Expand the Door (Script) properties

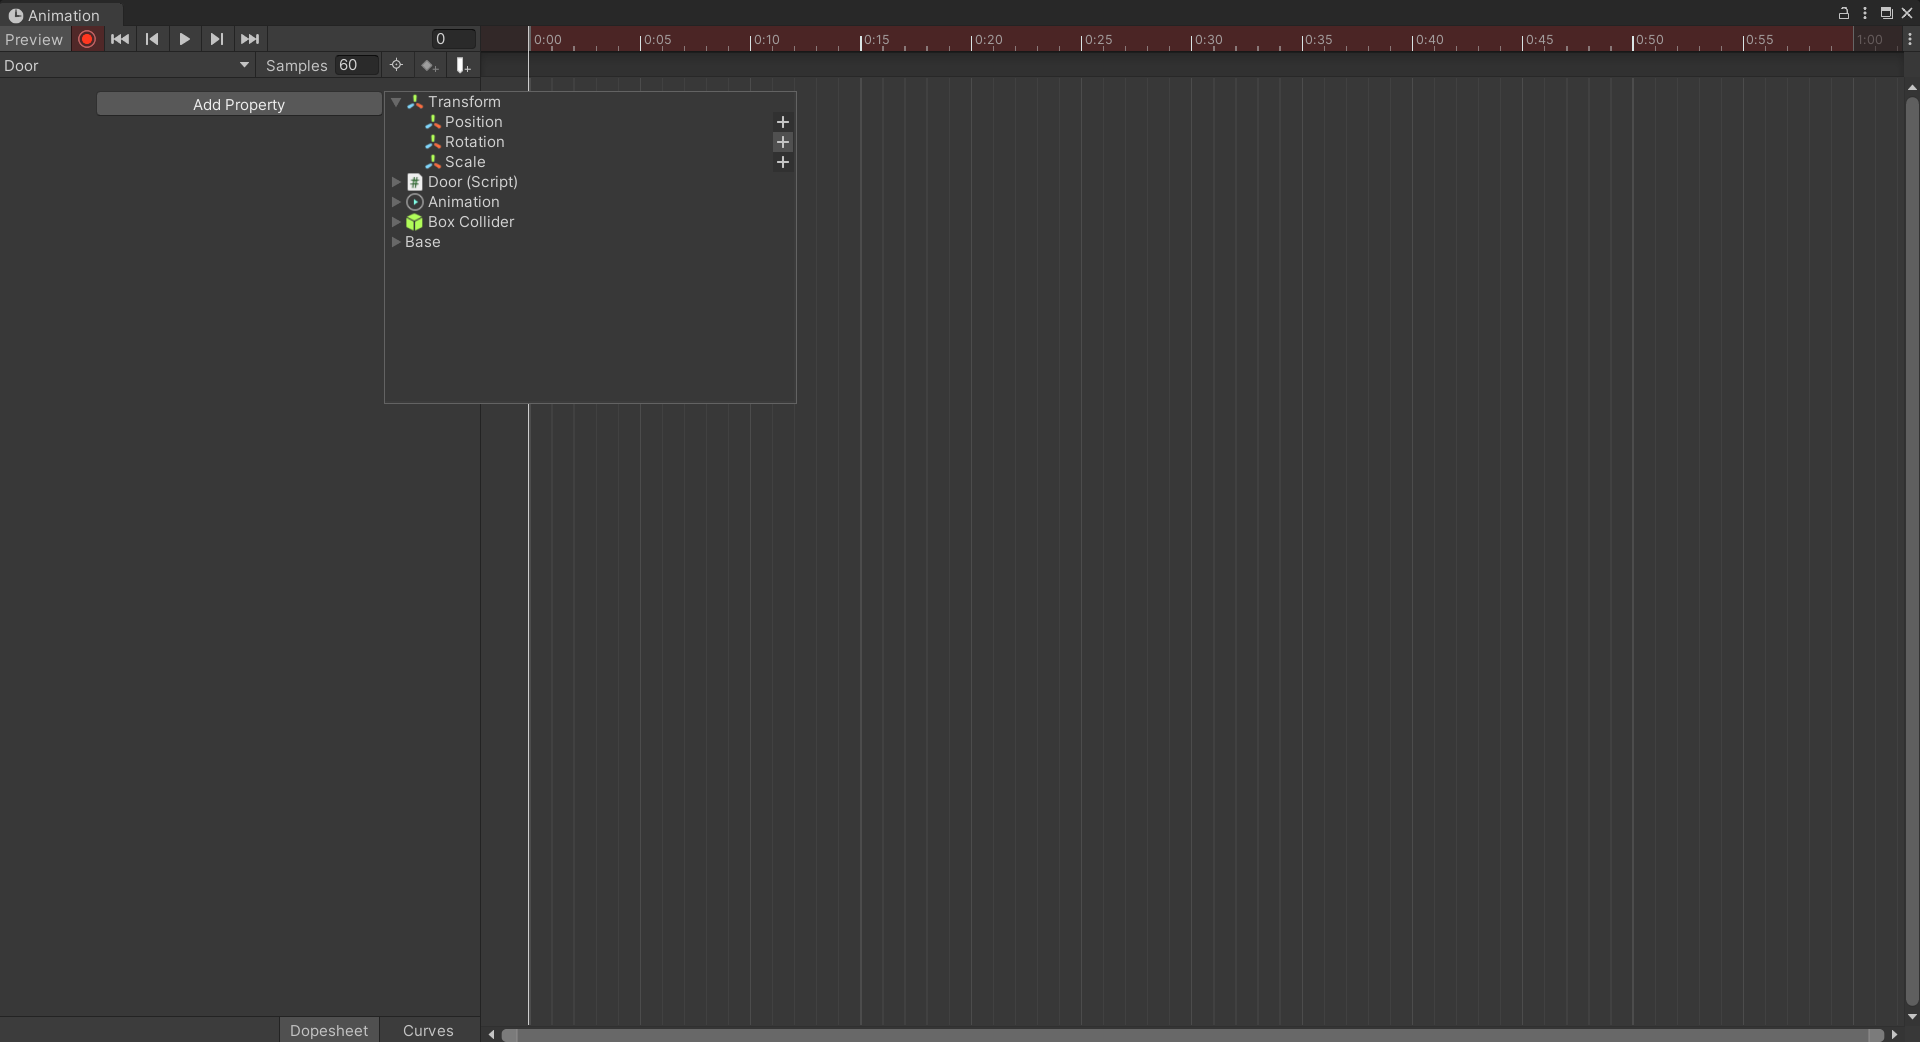point(396,182)
